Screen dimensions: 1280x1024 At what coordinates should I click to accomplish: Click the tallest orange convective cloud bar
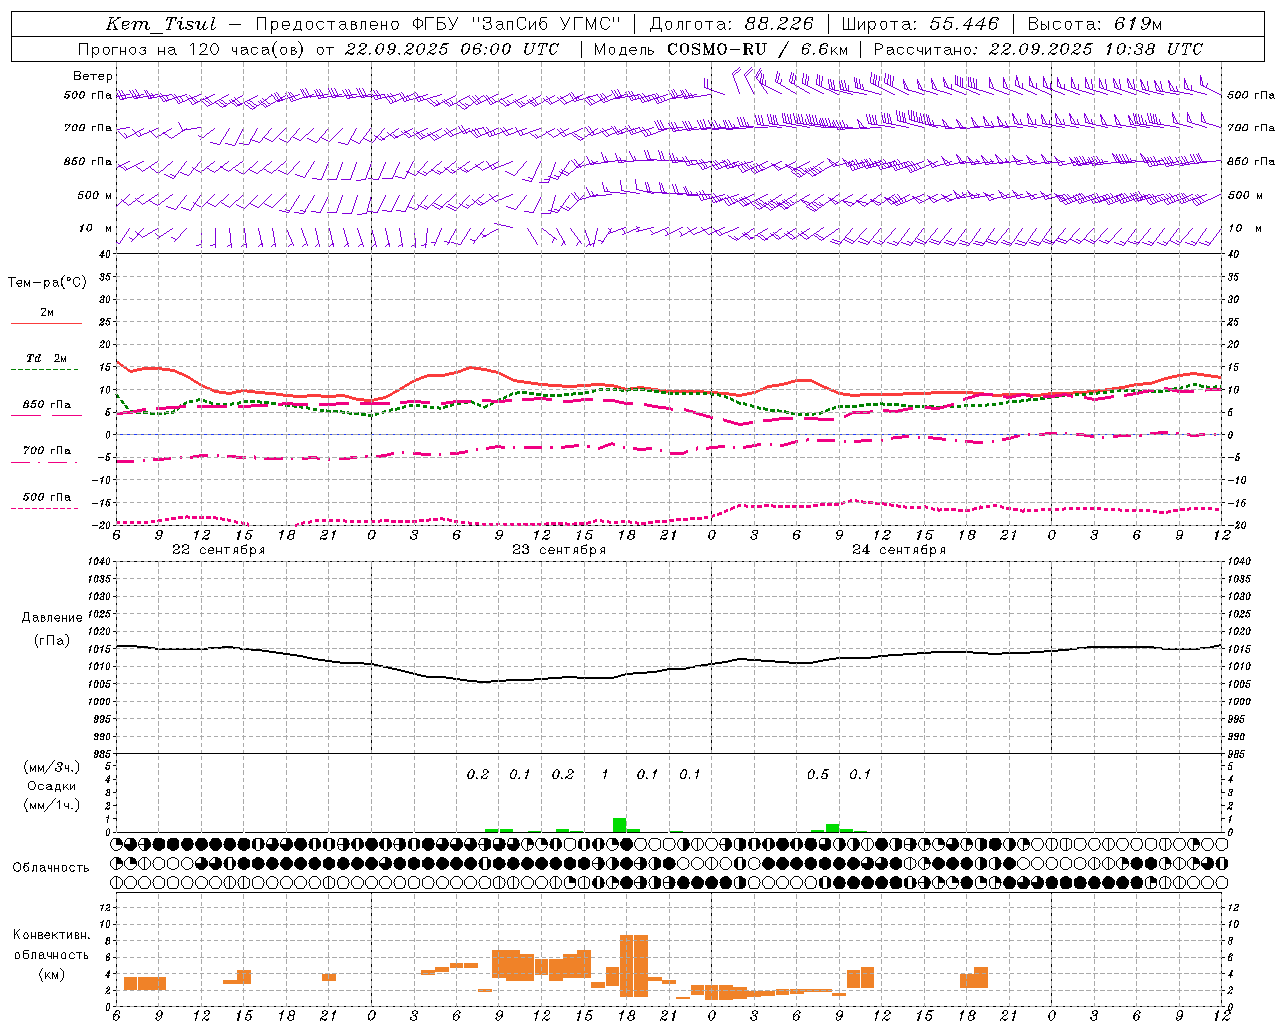click(634, 966)
